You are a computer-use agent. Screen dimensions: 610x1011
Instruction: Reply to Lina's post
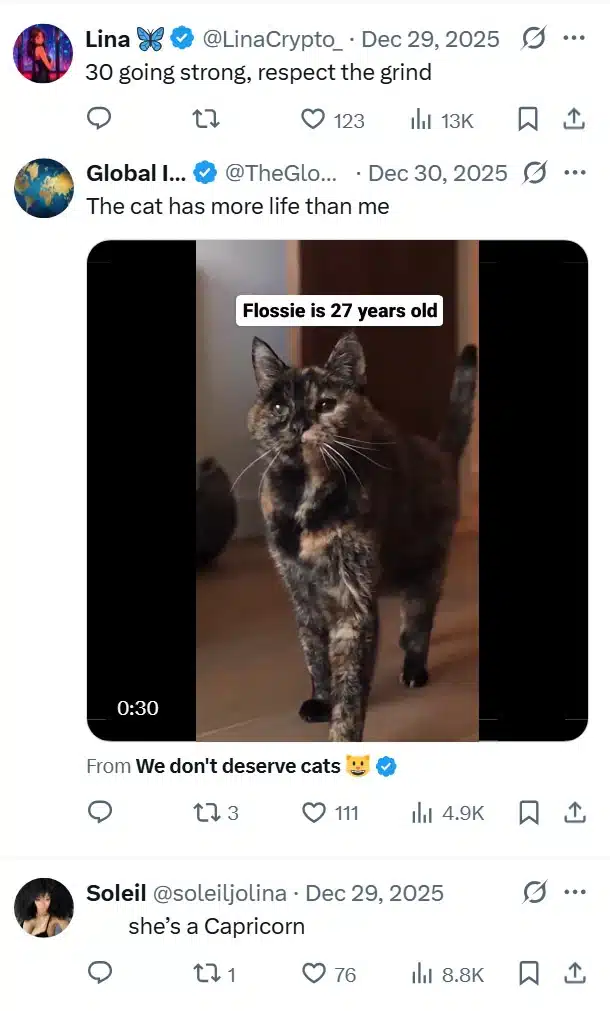click(100, 120)
